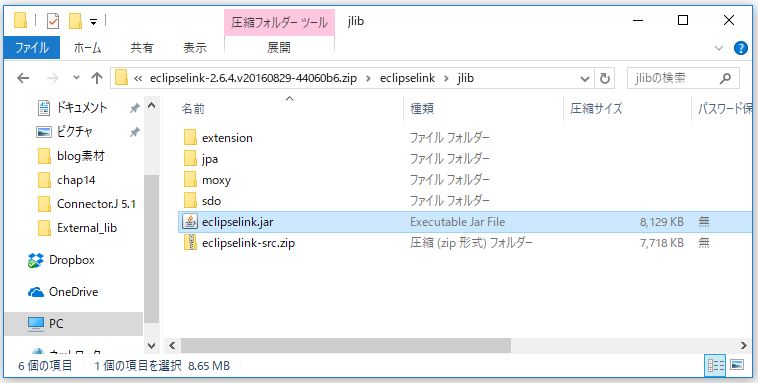
Task: Click horizontal scrollbar right arrow
Action: pos(743,345)
